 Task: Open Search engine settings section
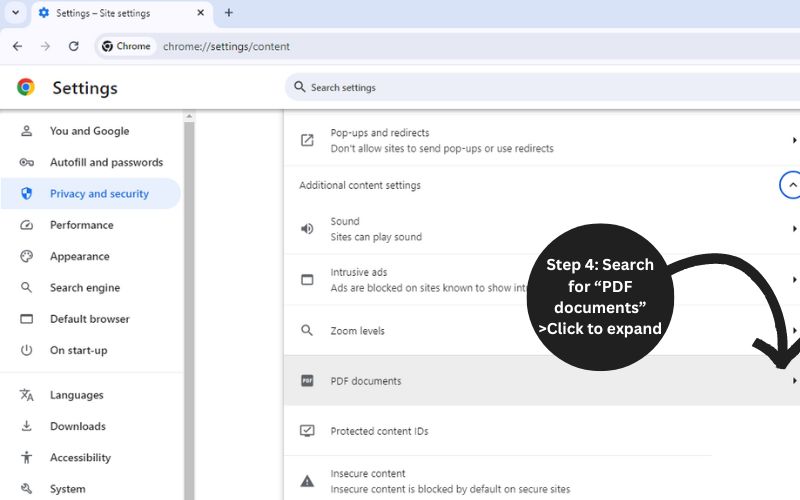(90, 288)
